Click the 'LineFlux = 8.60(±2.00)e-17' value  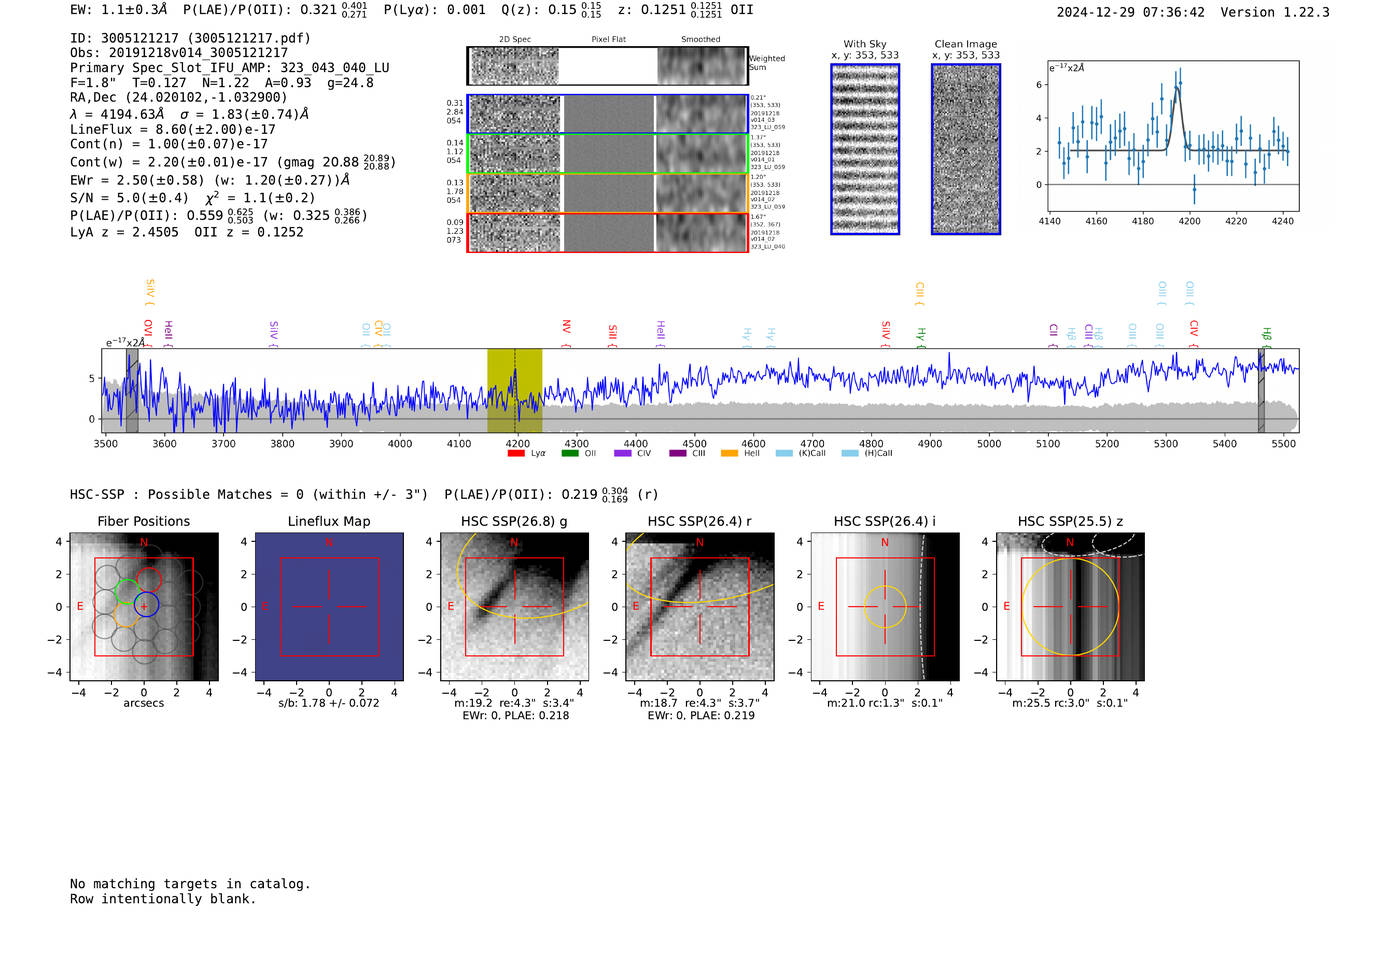pos(173,129)
